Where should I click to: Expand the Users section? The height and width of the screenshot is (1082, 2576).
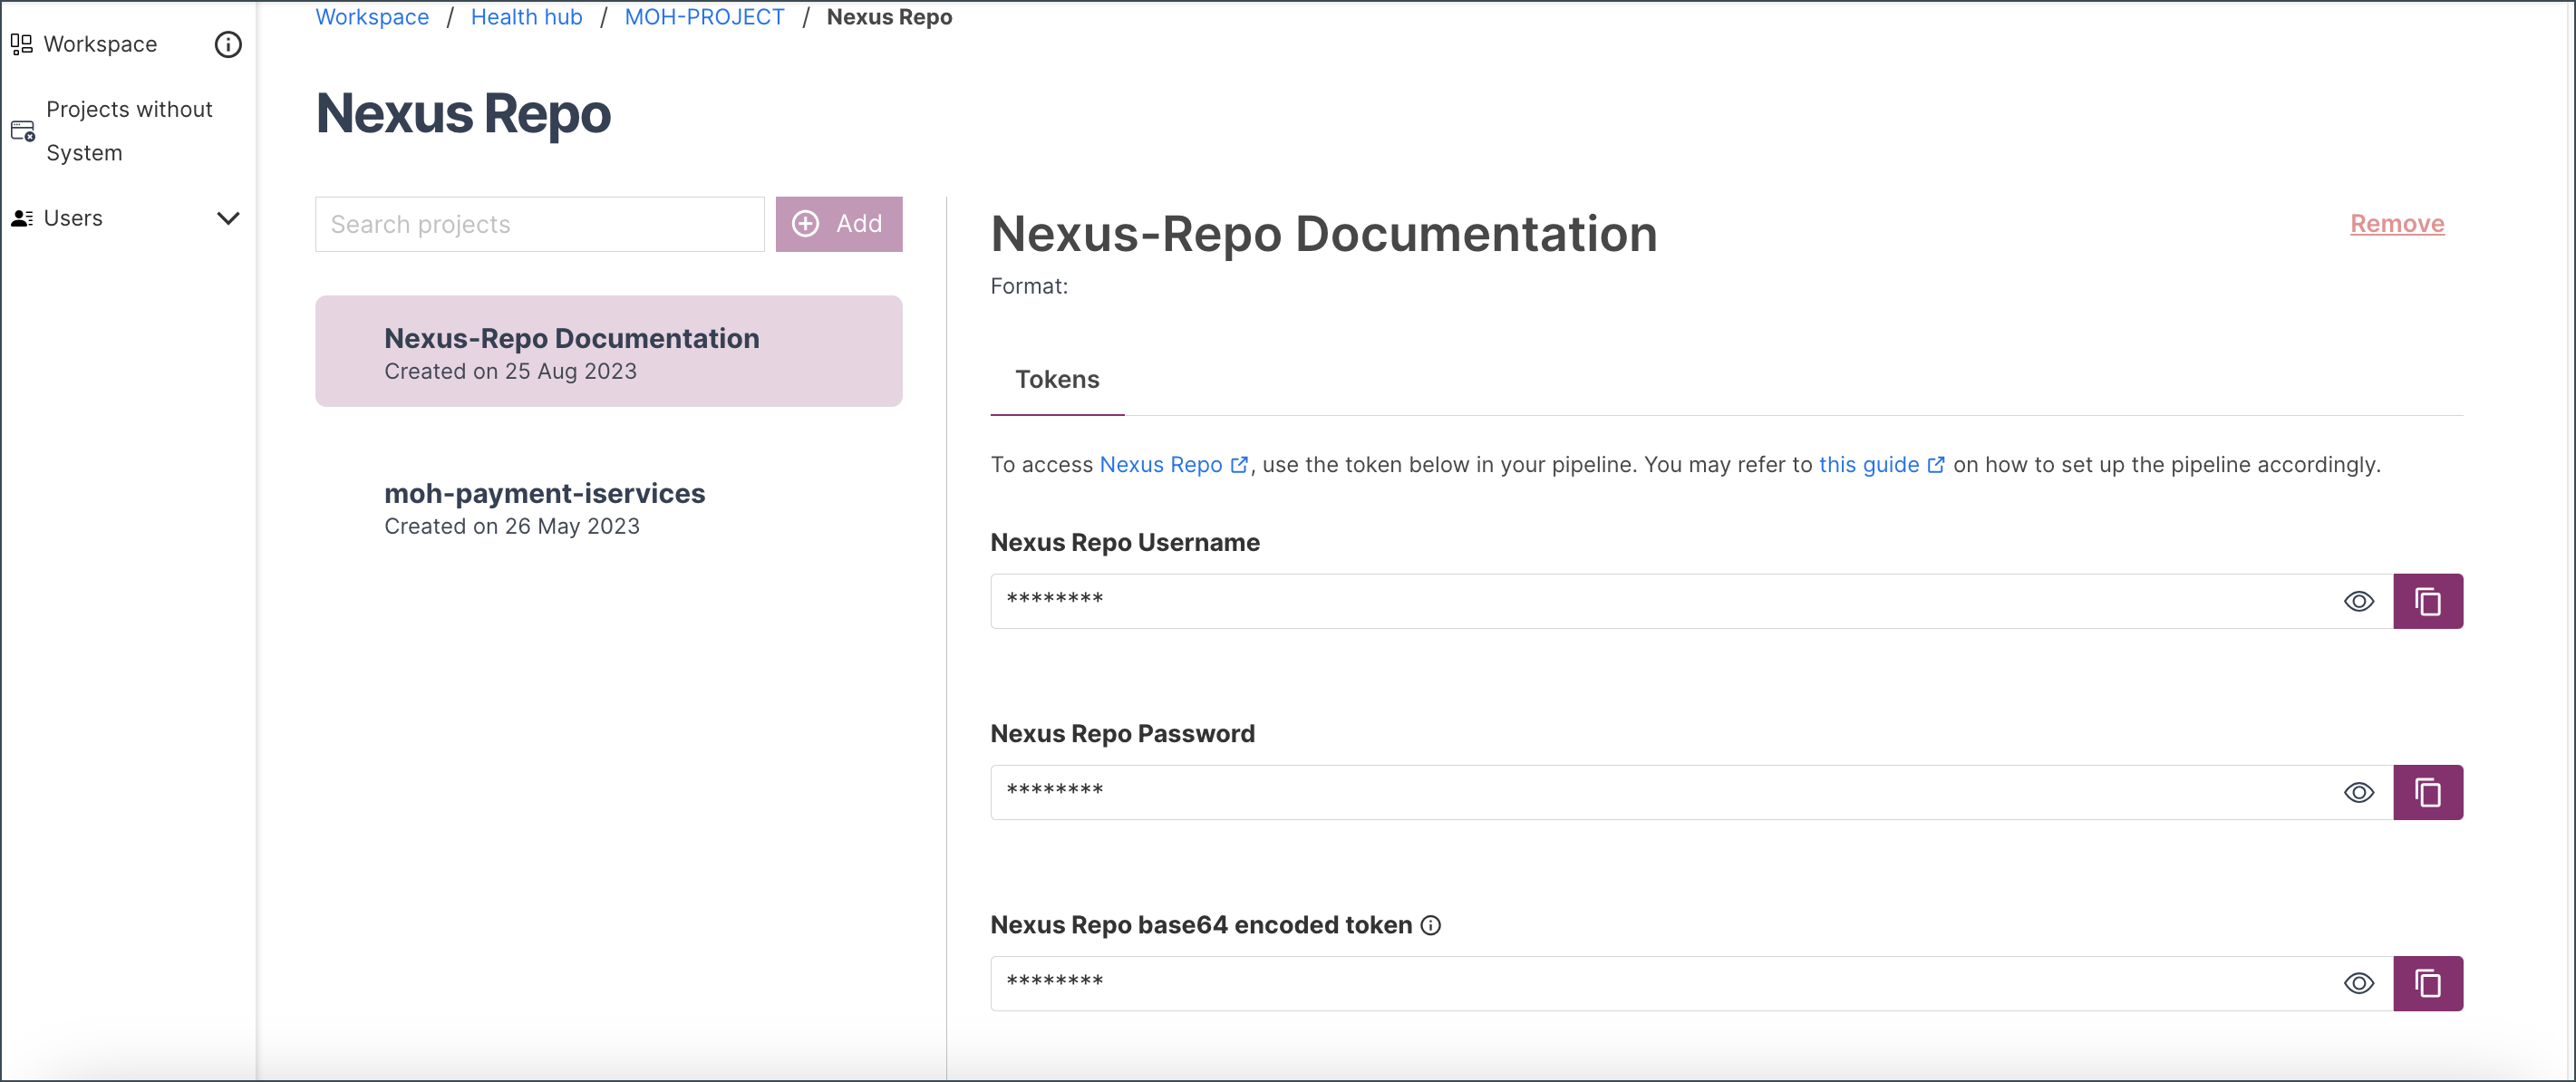click(x=229, y=218)
